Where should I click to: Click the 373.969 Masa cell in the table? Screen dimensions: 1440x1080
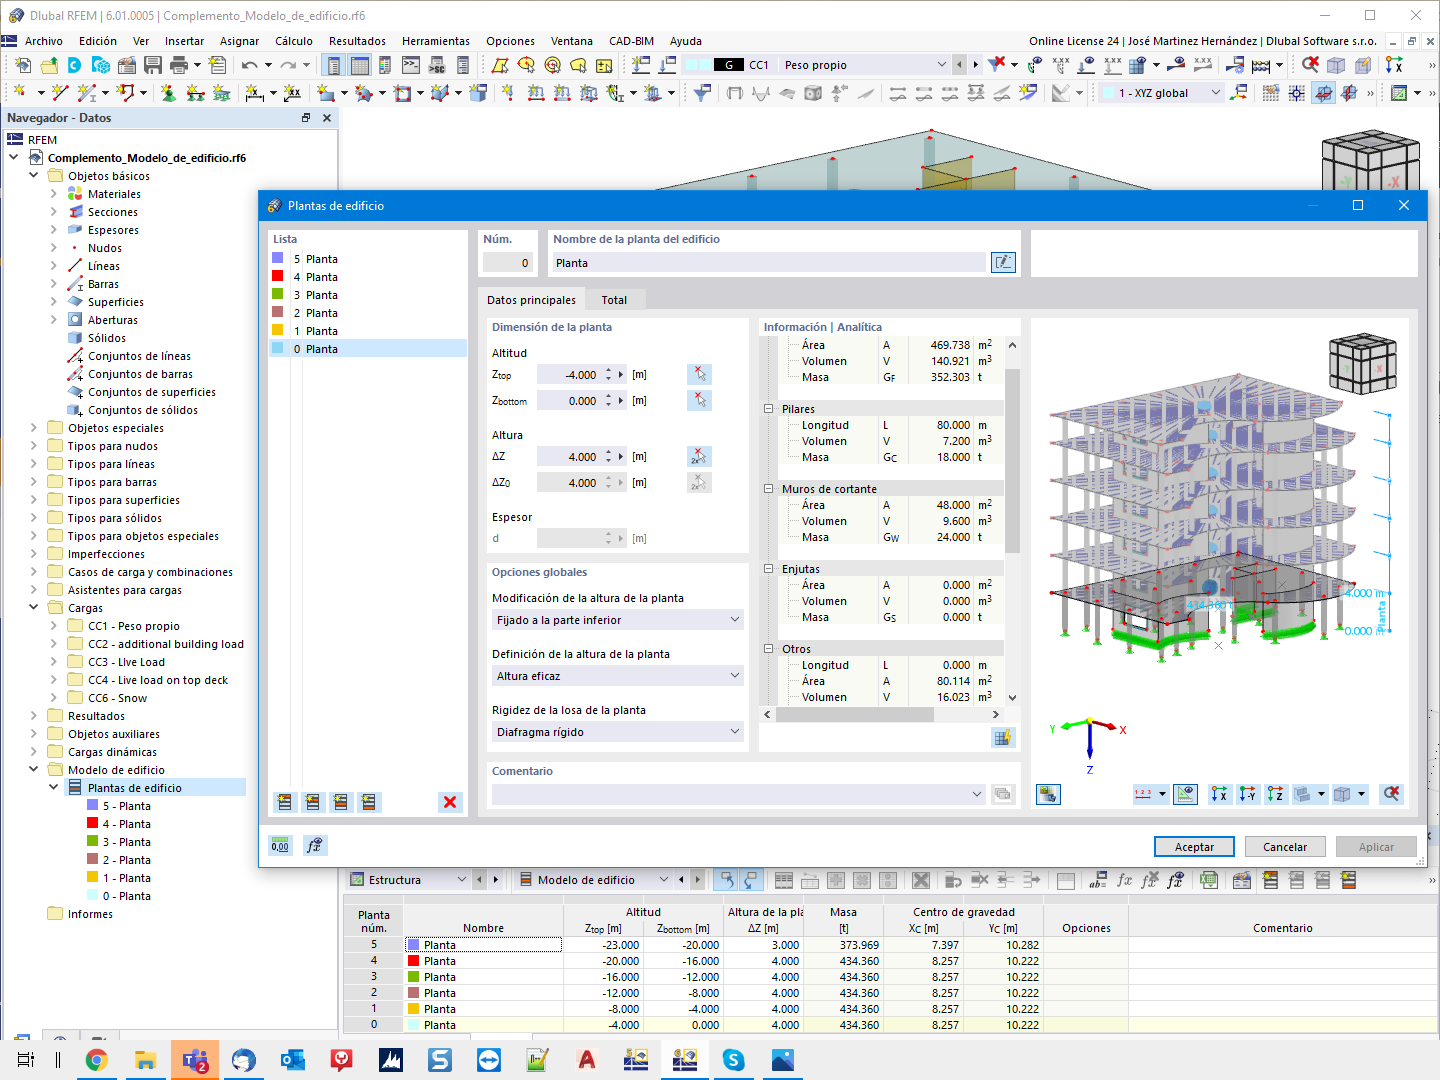click(843, 945)
